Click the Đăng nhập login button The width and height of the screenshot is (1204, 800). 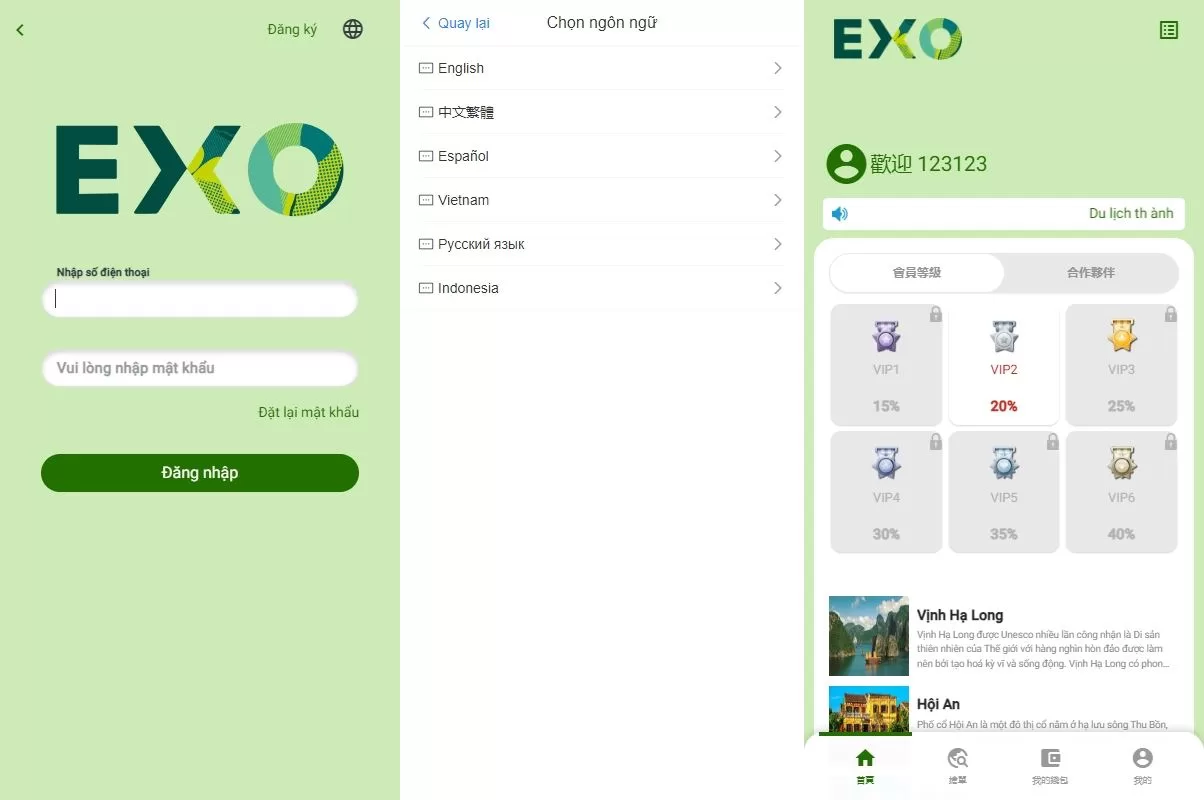[200, 473]
